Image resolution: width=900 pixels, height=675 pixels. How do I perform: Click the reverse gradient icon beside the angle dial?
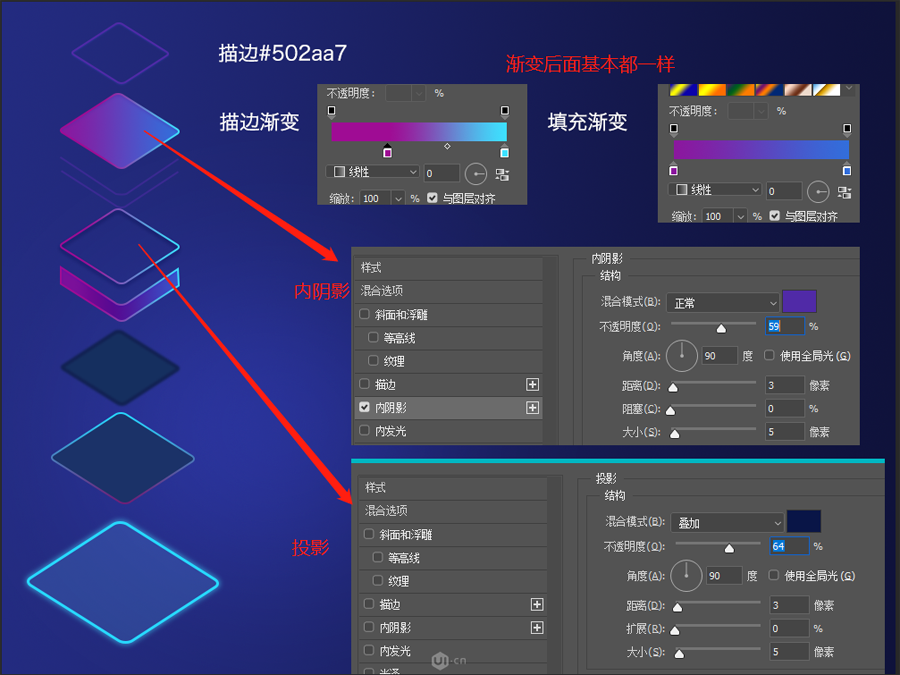pos(505,172)
